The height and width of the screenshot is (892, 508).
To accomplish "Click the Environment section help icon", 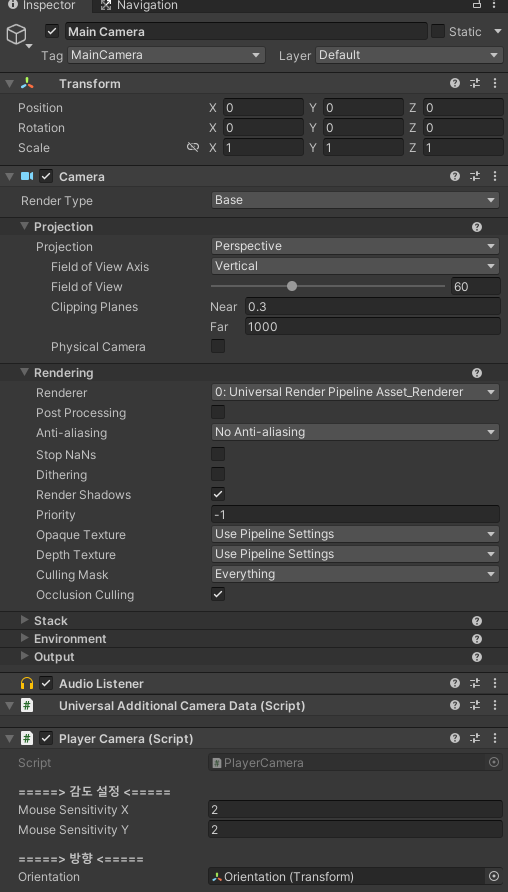I will tap(477, 639).
